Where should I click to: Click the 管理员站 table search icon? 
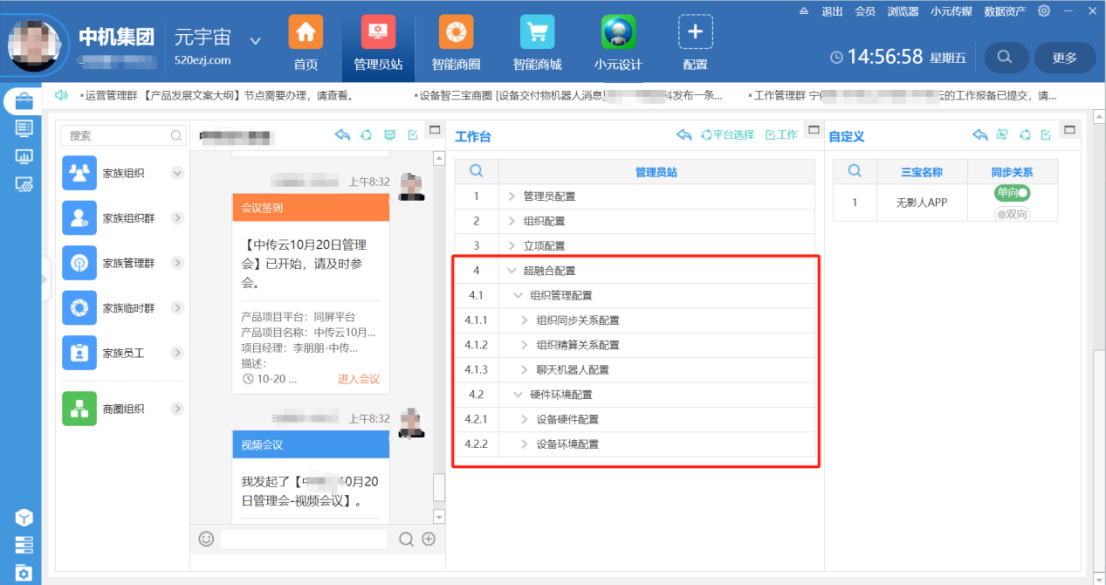pyautogui.click(x=476, y=171)
